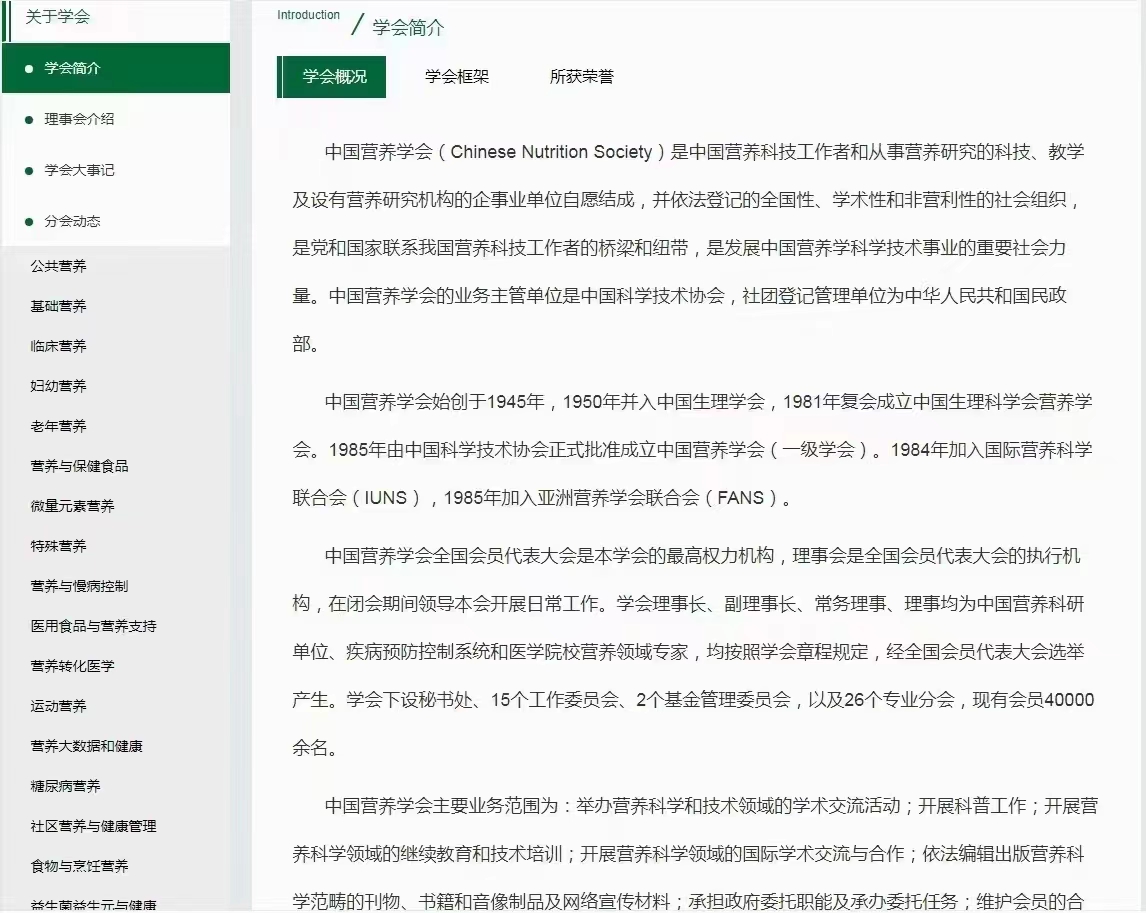Open 妇幼营养 branch page
1146x913 pixels.
click(58, 386)
